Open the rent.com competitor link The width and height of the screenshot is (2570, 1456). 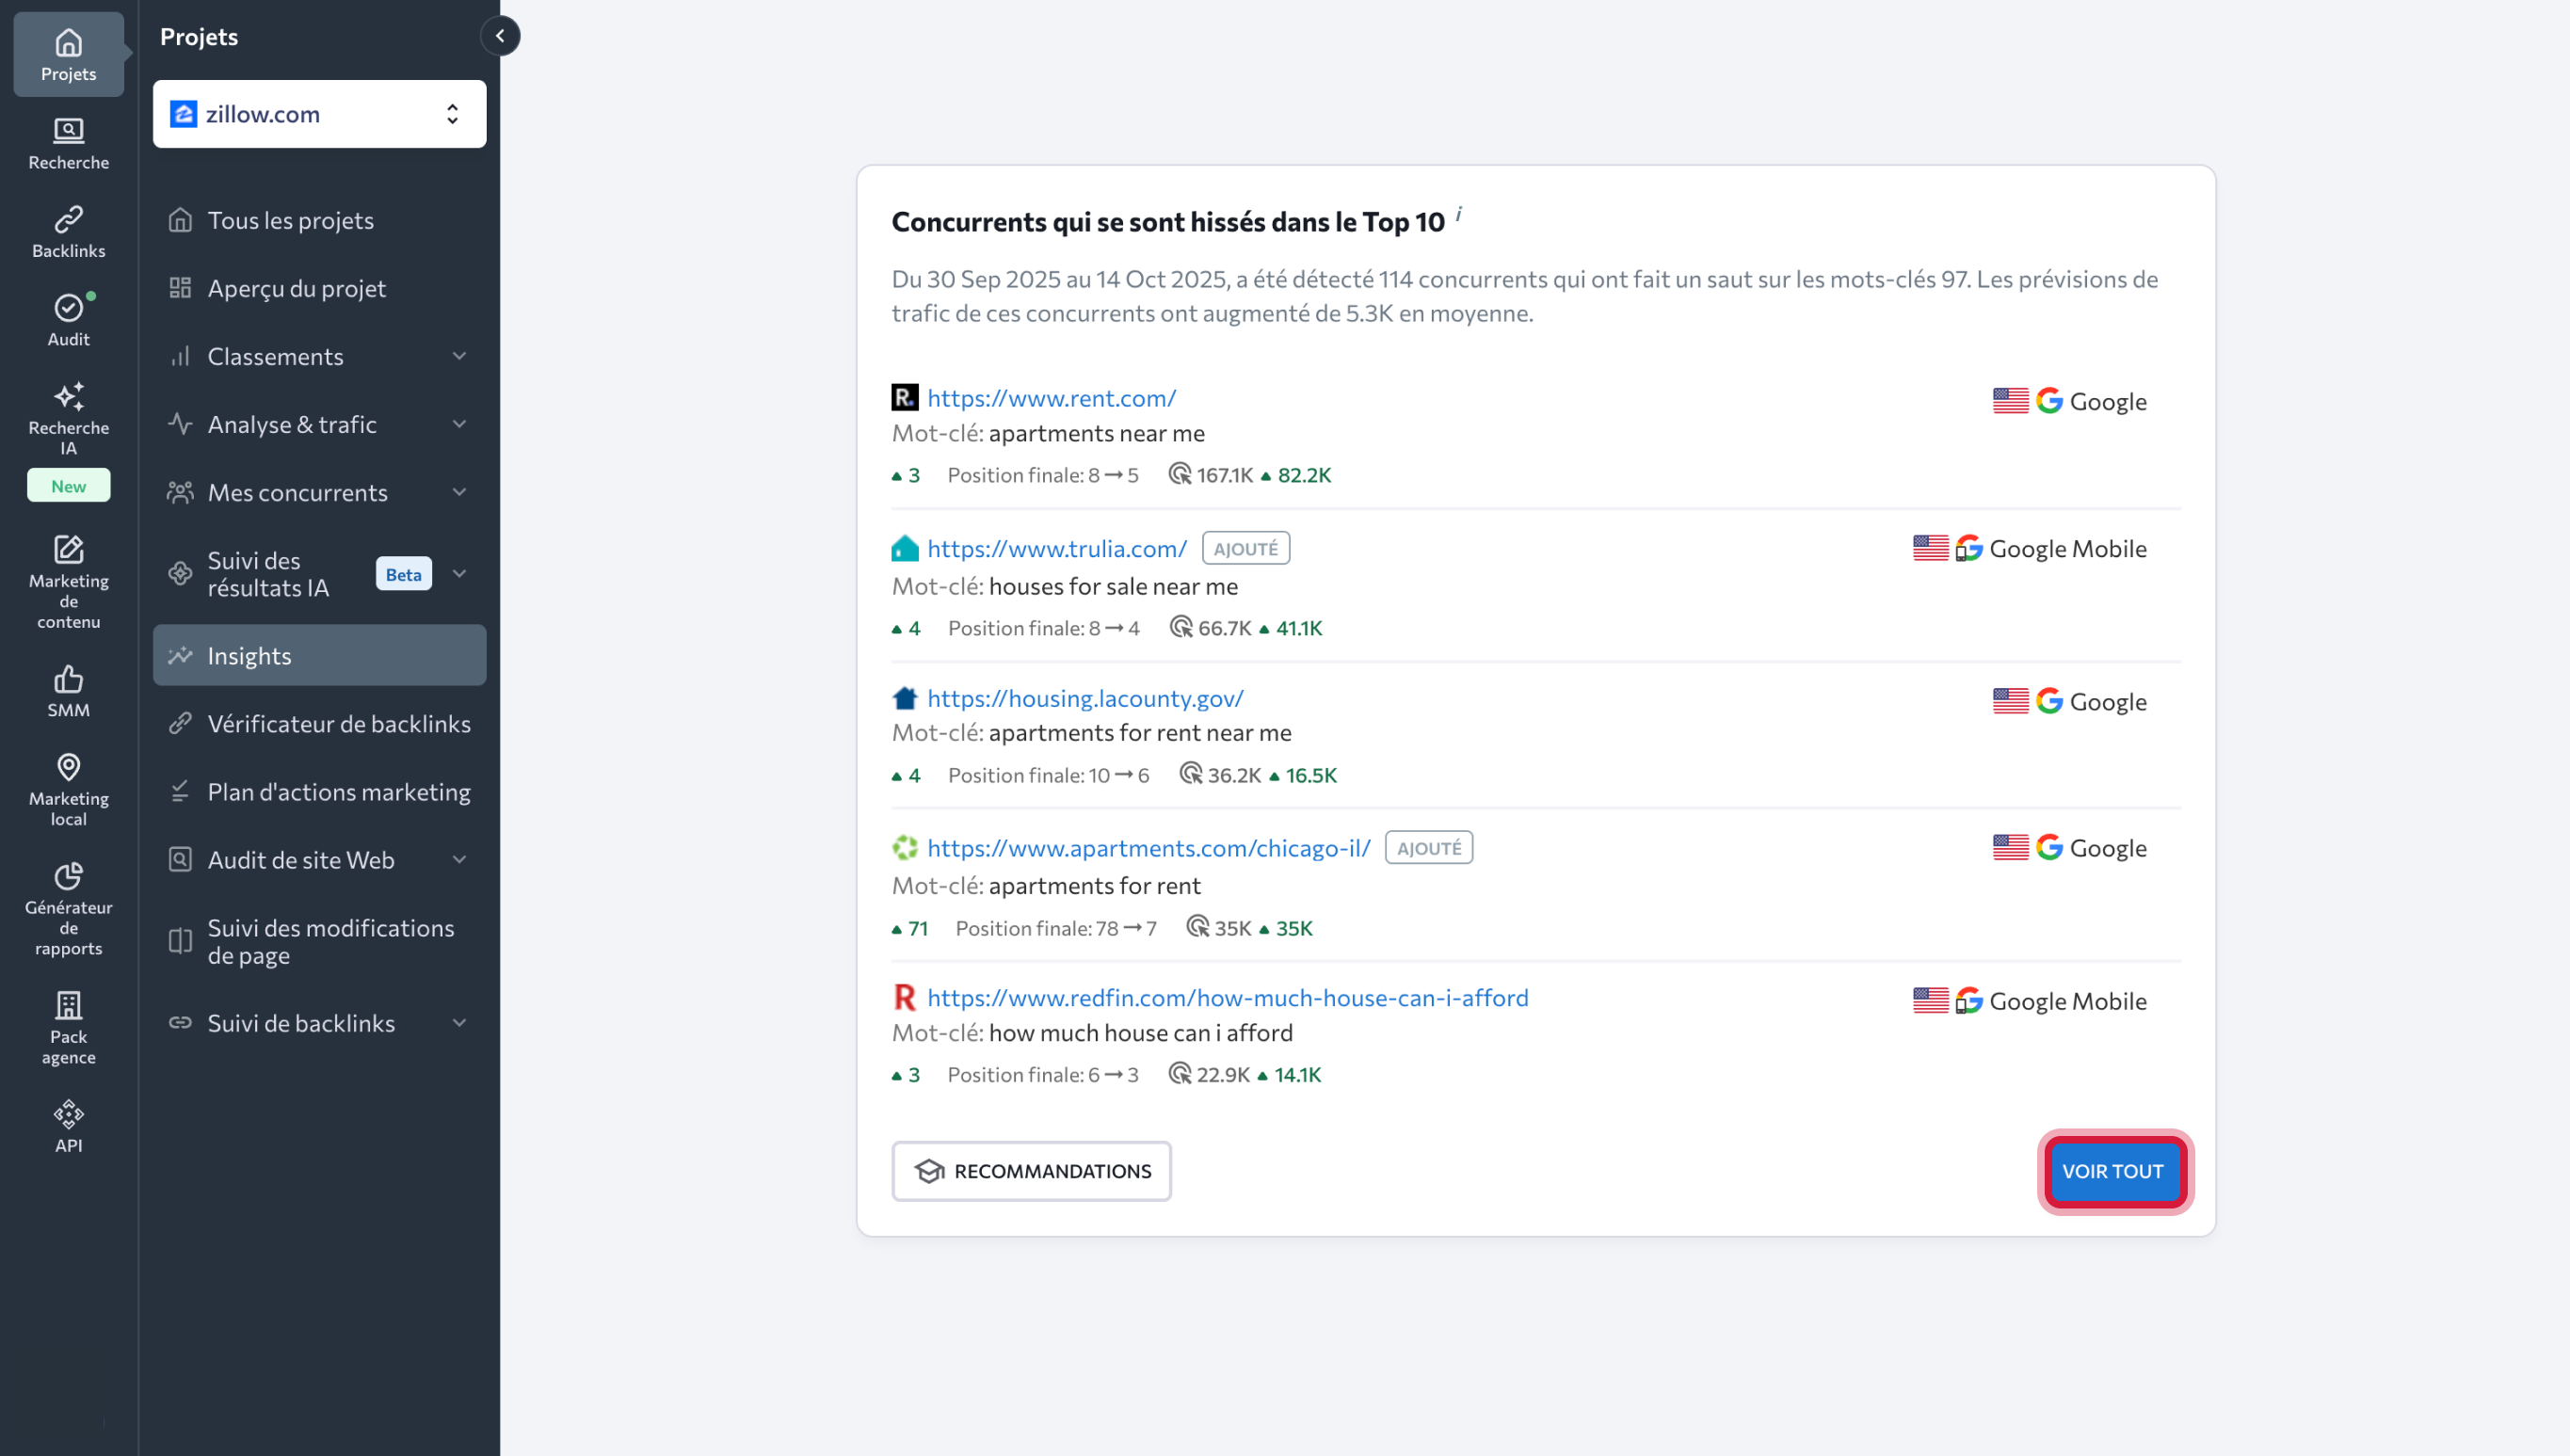pyautogui.click(x=1051, y=398)
